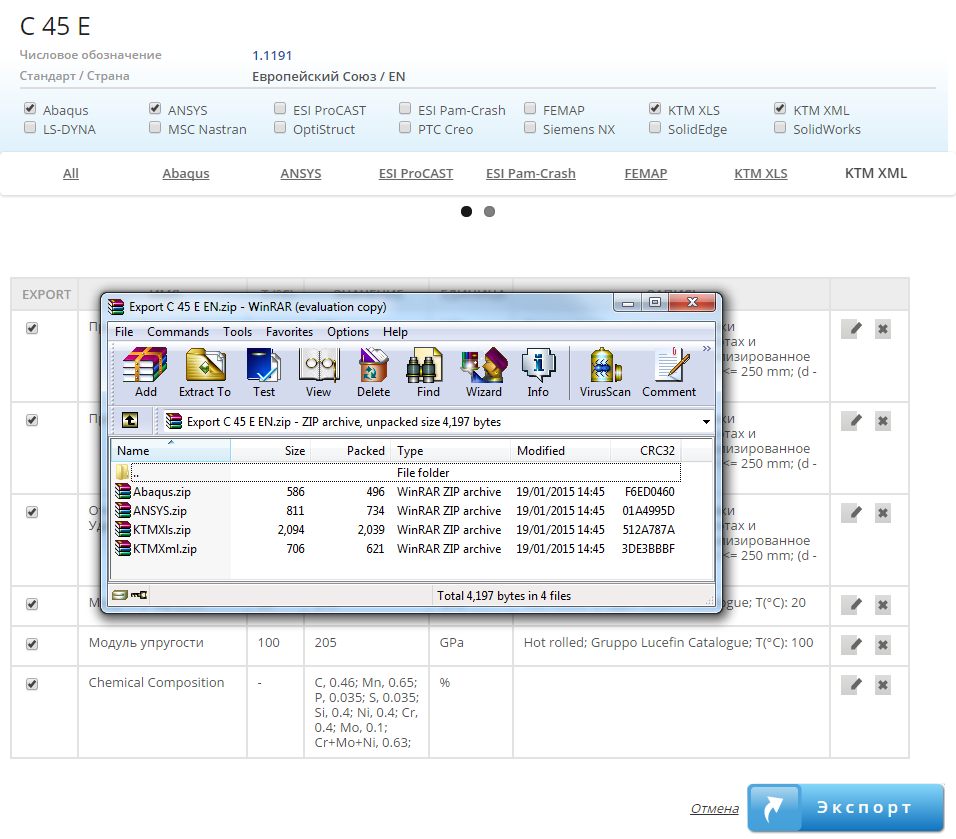The width and height of the screenshot is (956, 839).
Task: Enable ESI Pam-Crash export format
Action: pyautogui.click(x=405, y=109)
